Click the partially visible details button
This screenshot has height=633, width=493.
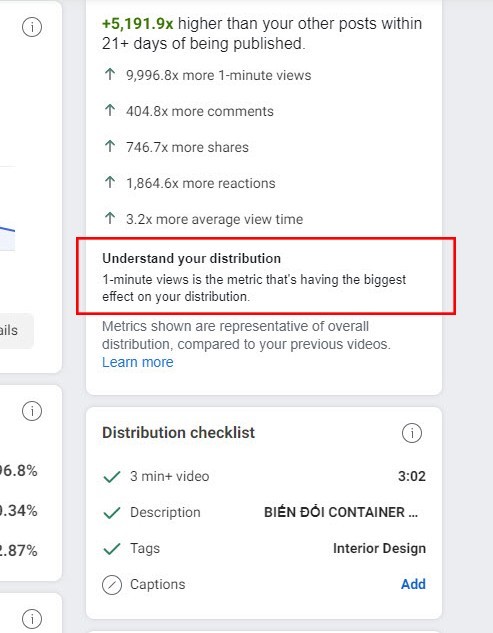[16, 331]
